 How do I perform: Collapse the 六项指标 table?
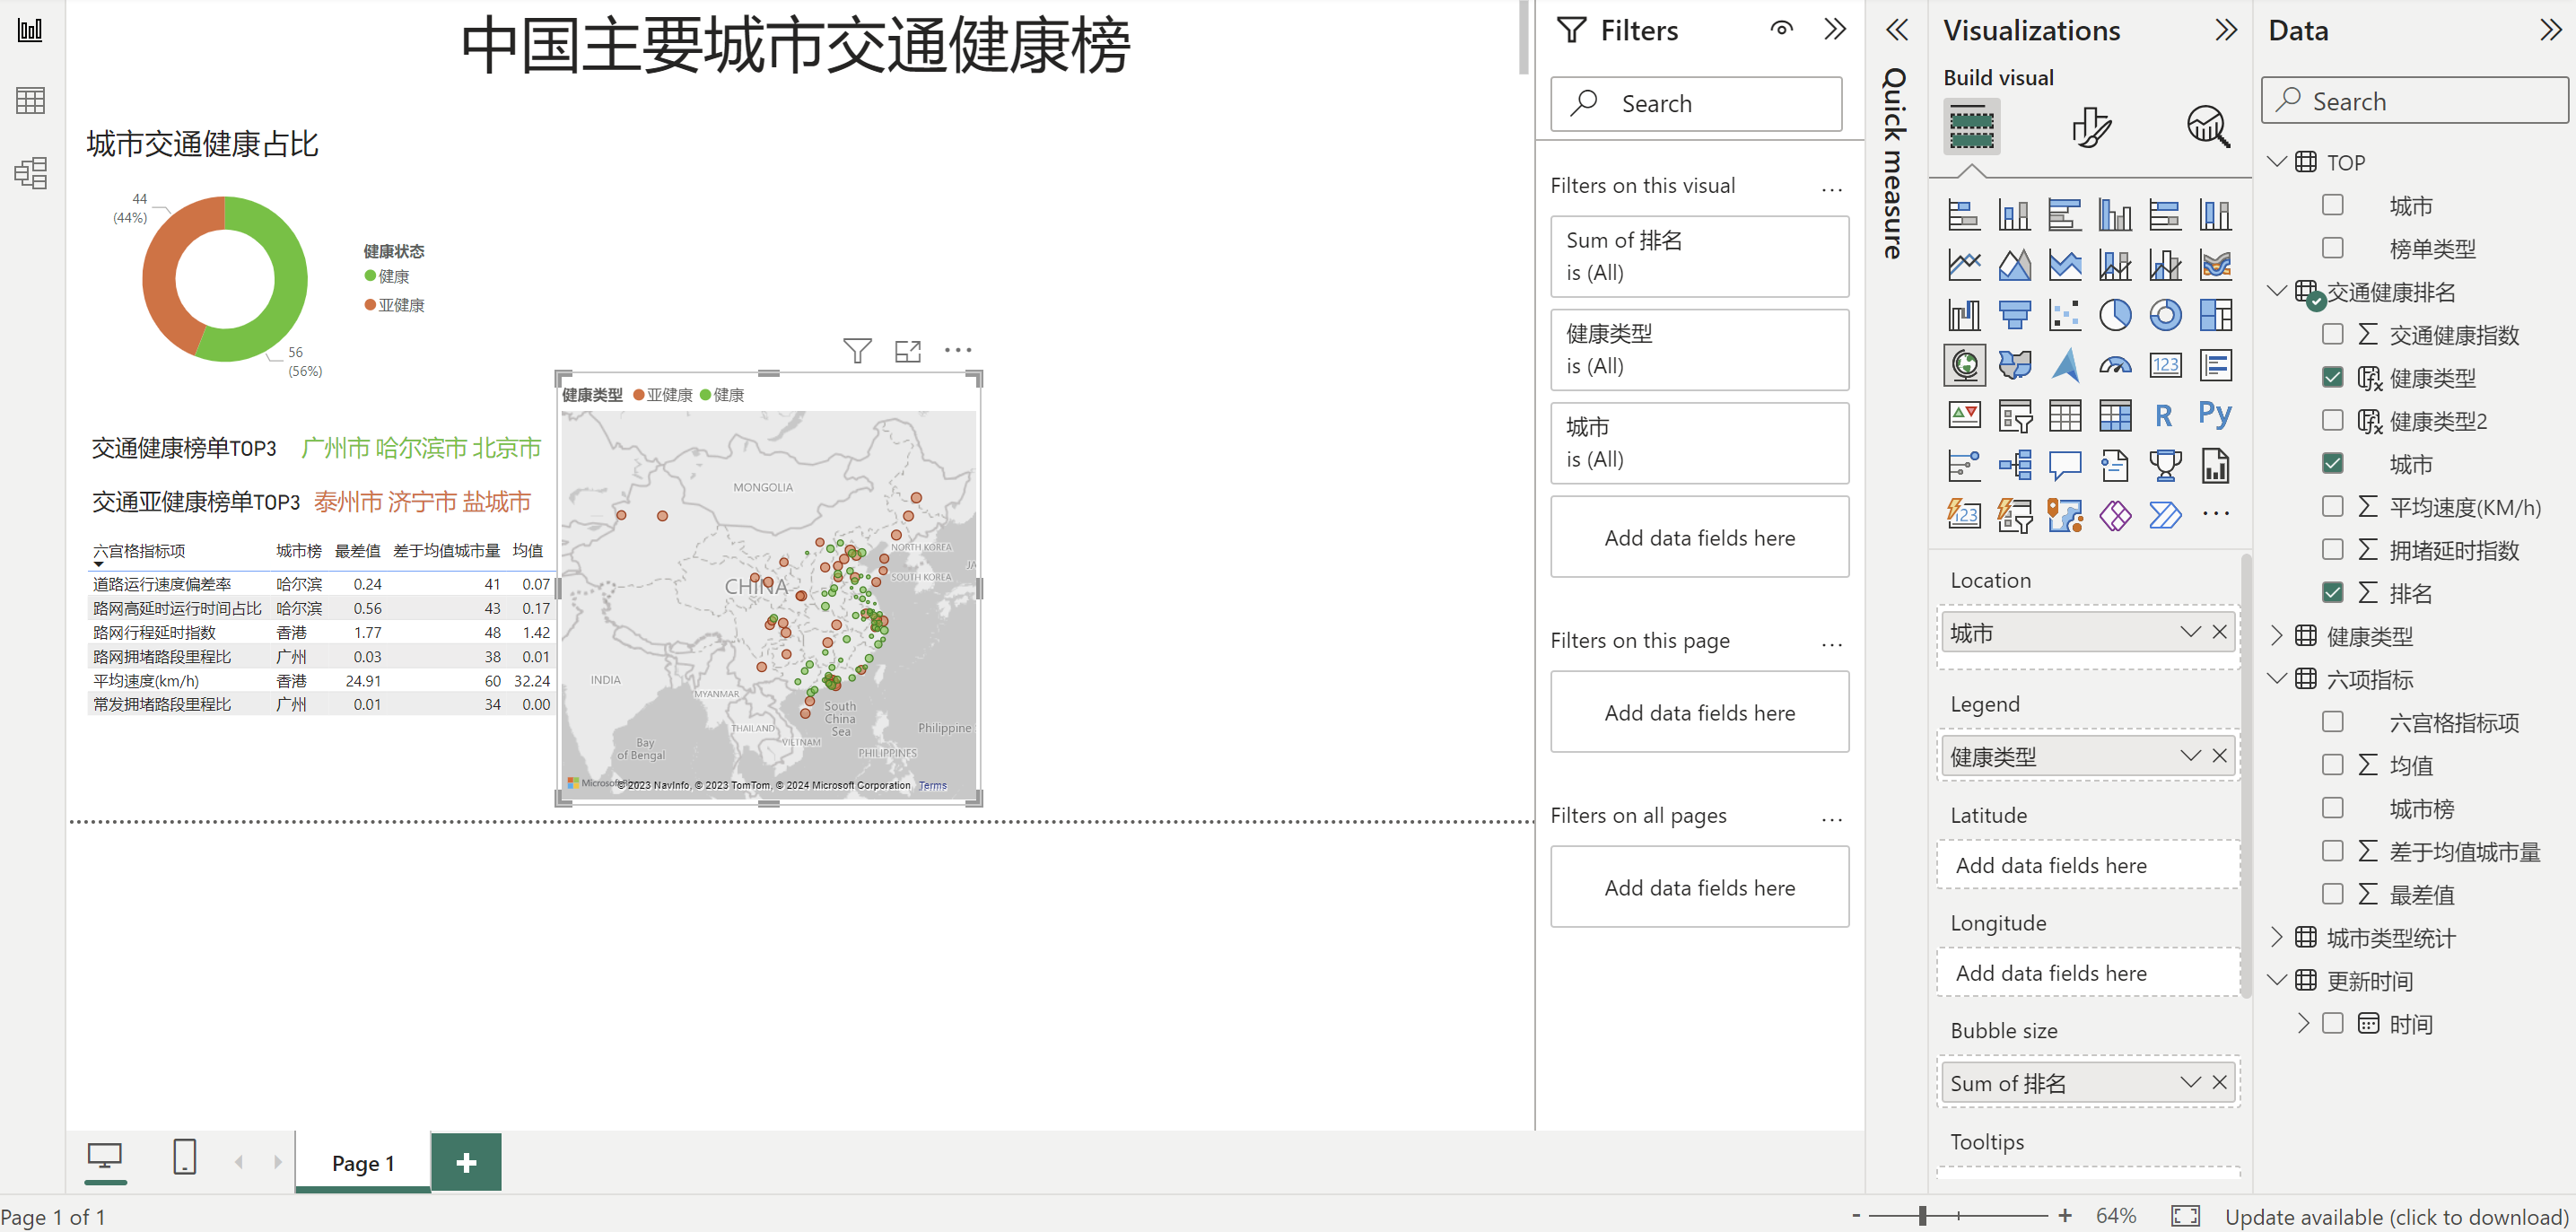(2277, 679)
